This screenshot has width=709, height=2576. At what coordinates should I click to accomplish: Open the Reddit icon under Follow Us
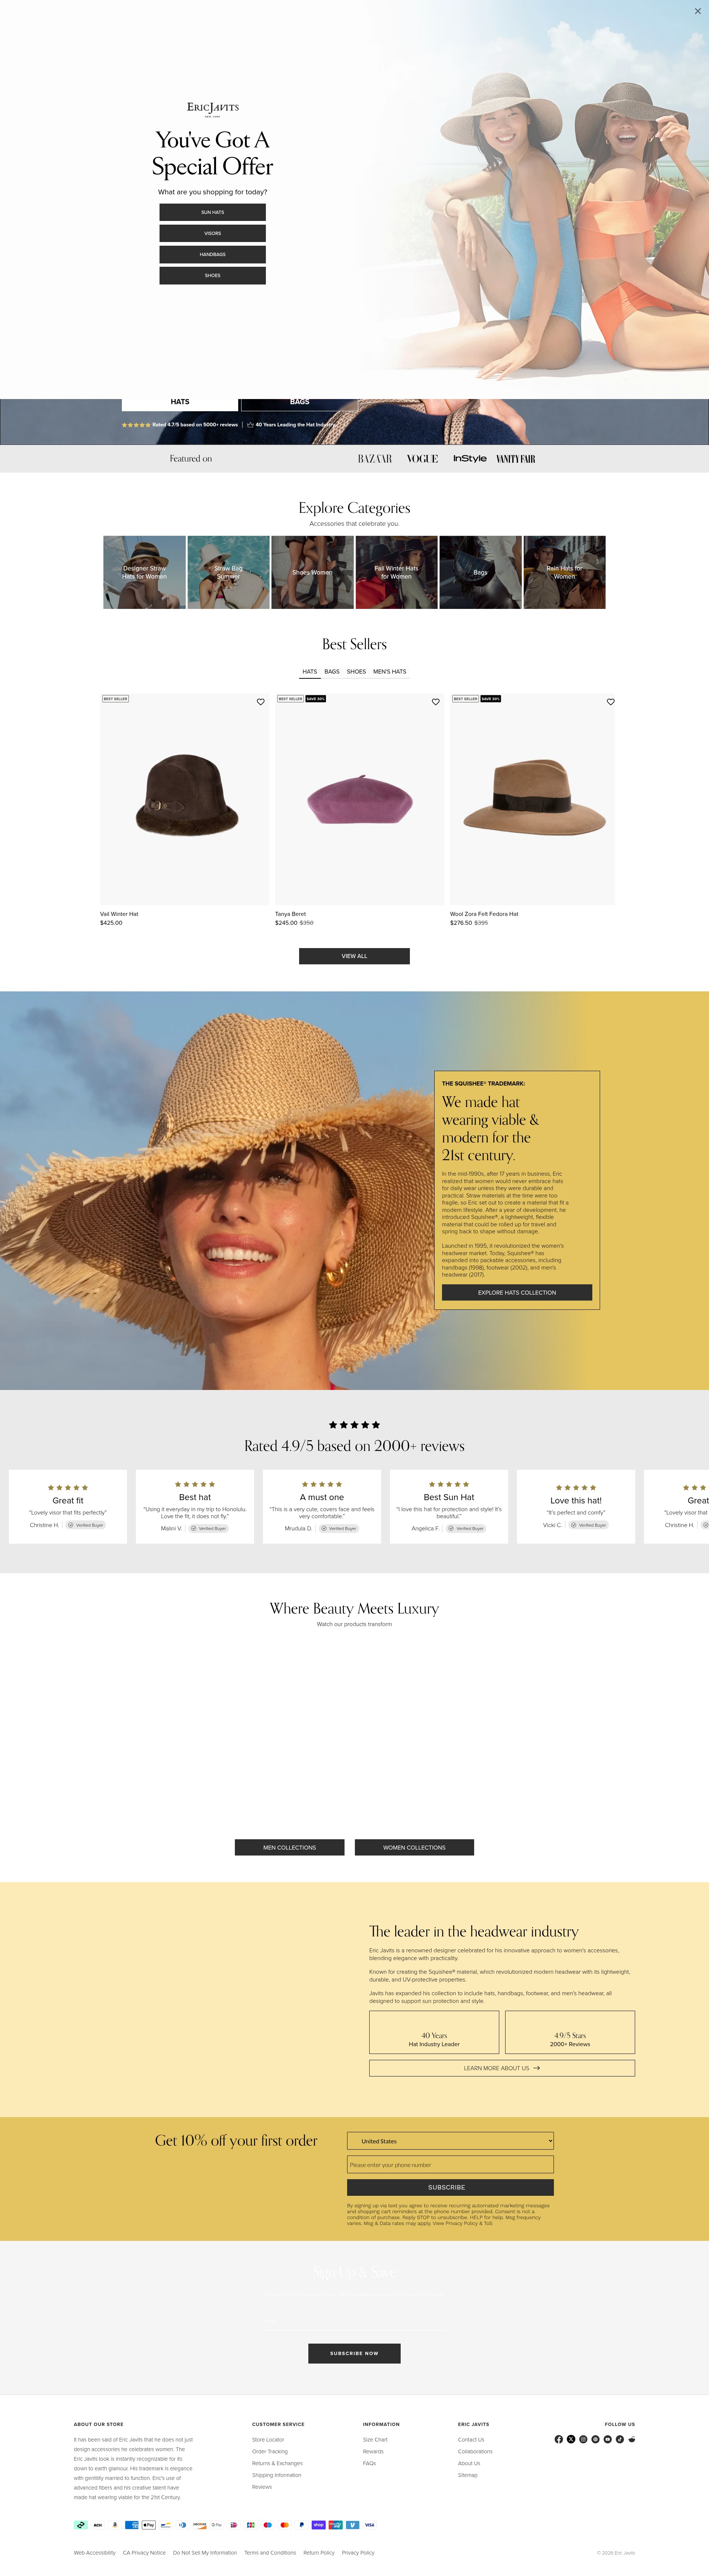(632, 2439)
